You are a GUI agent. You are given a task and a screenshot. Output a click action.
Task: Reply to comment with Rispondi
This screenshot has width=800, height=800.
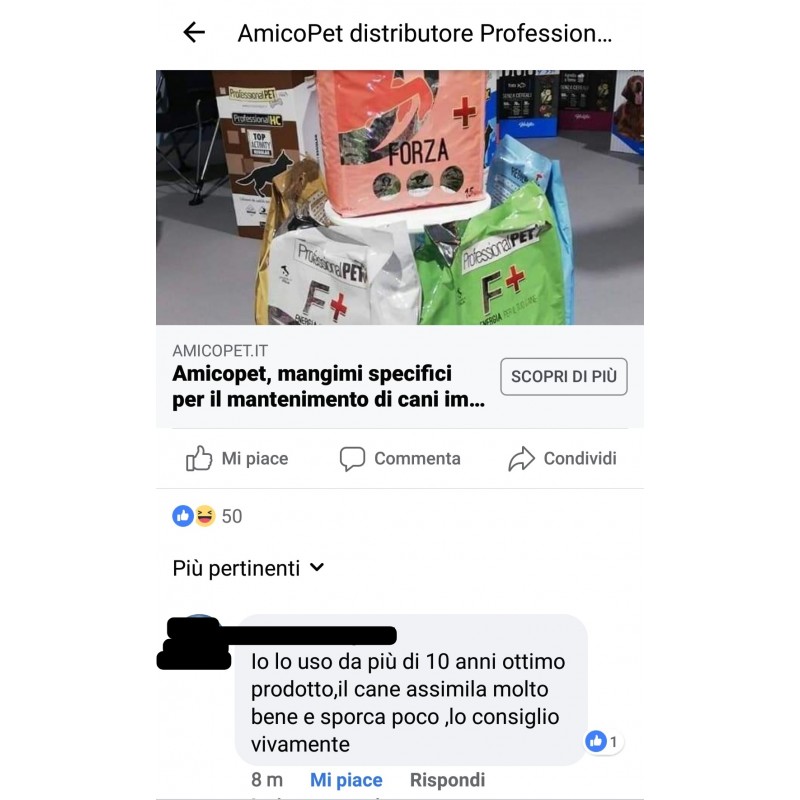(x=447, y=780)
